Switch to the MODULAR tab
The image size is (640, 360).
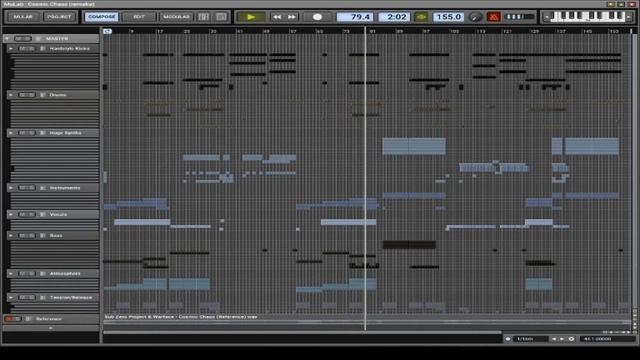176,17
